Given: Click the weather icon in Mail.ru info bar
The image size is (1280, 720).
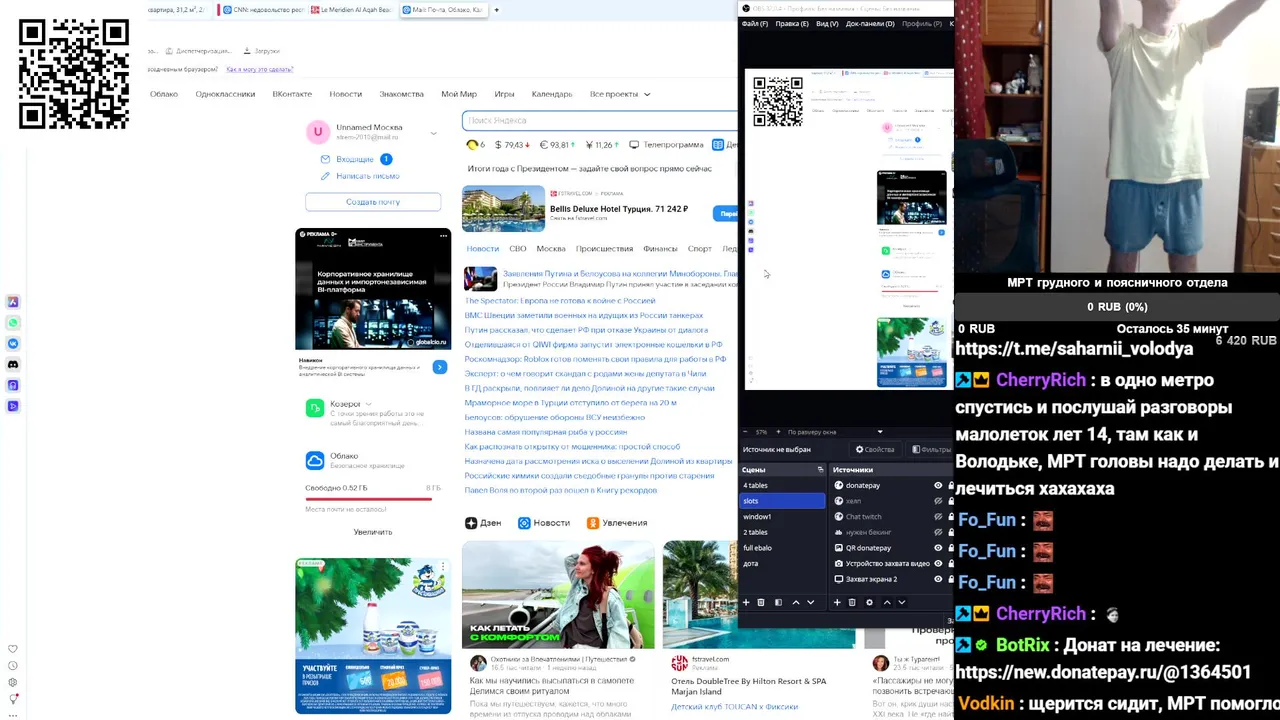Looking at the screenshot, I should pos(472,145).
